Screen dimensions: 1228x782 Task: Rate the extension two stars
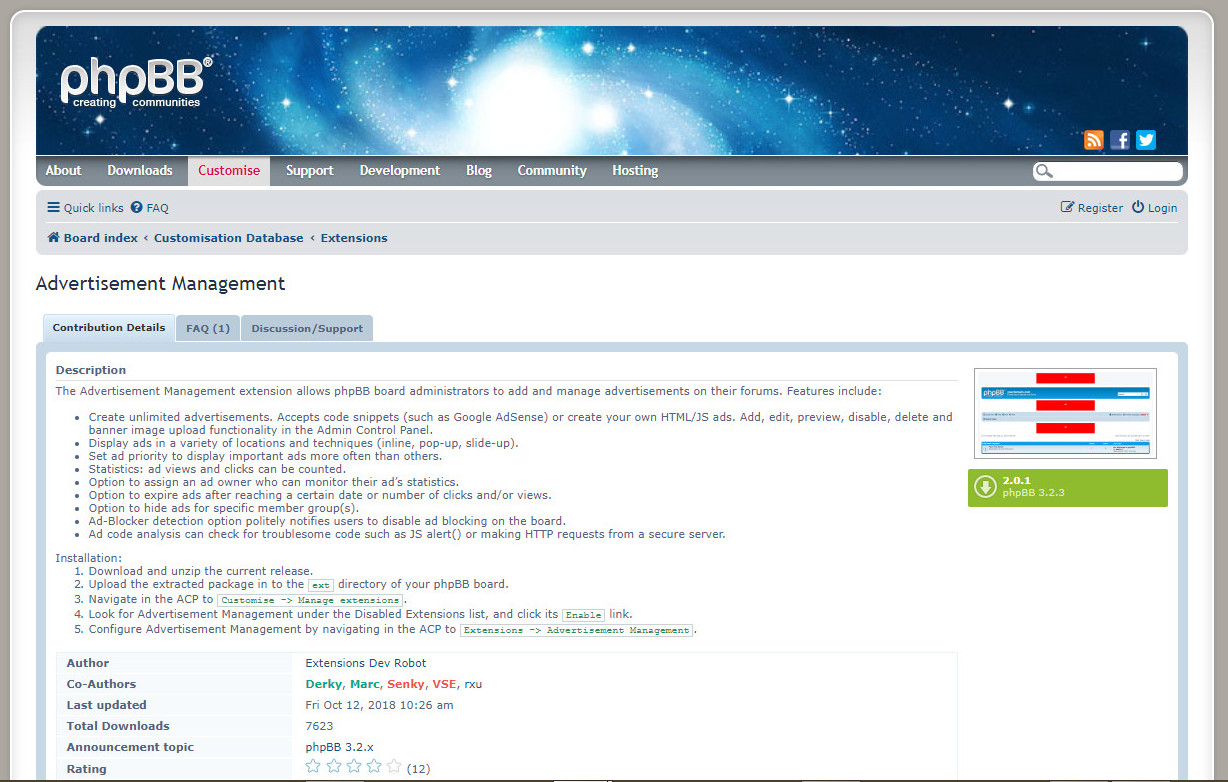click(334, 767)
